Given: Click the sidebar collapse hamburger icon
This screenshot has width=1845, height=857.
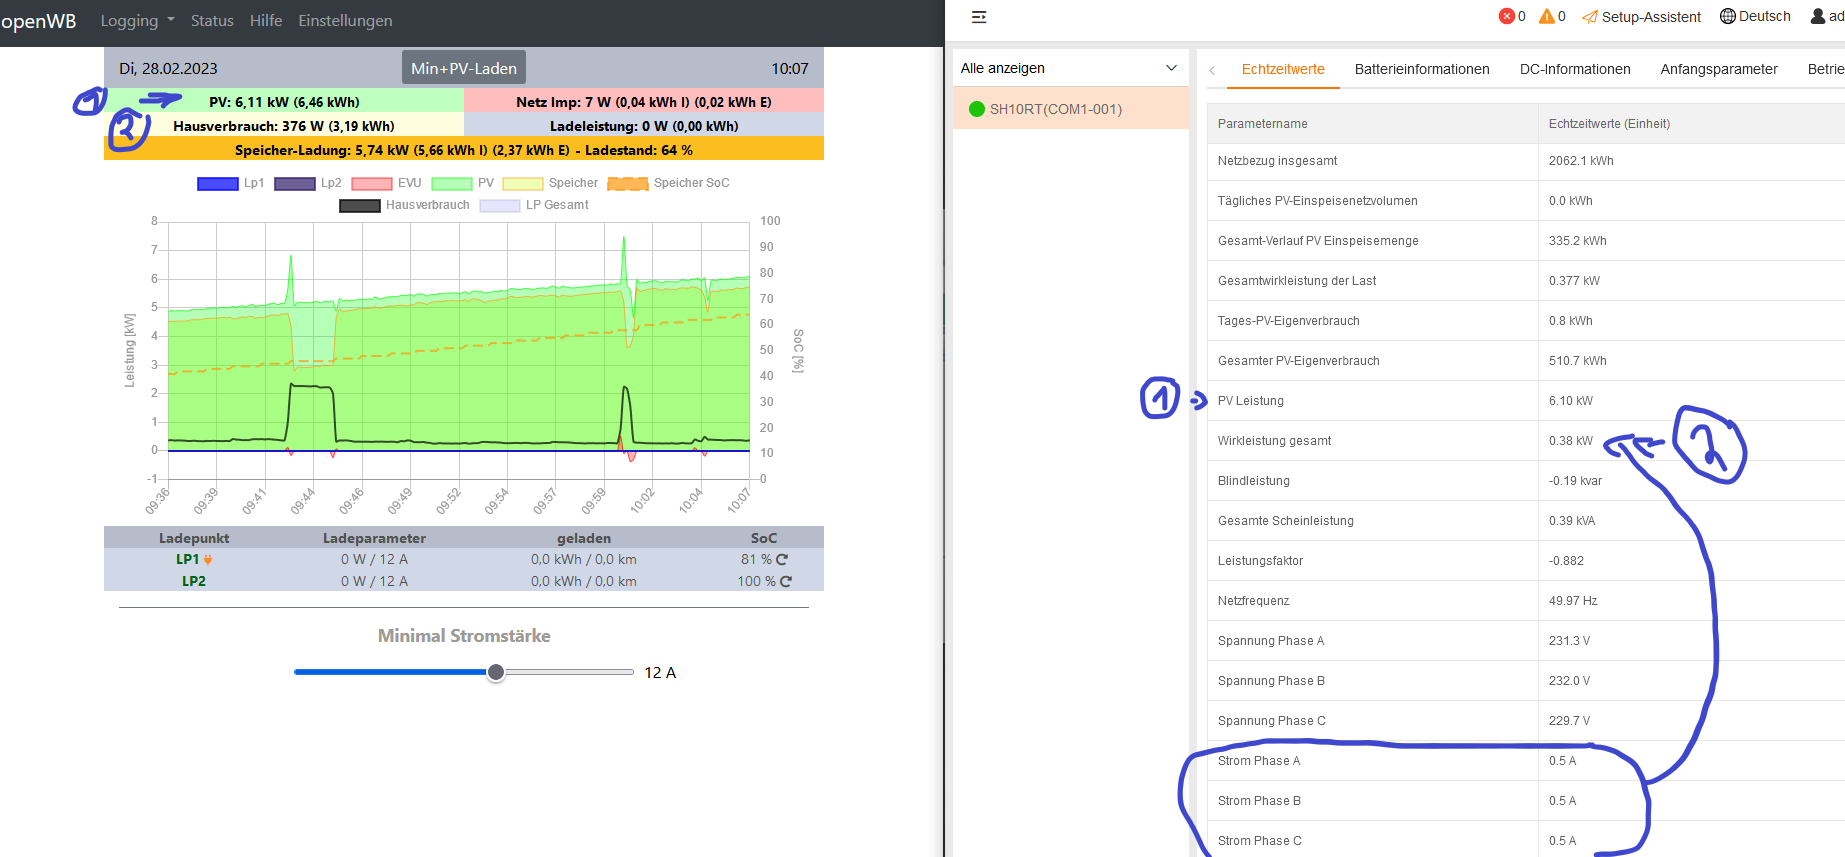Looking at the screenshot, I should tap(979, 17).
